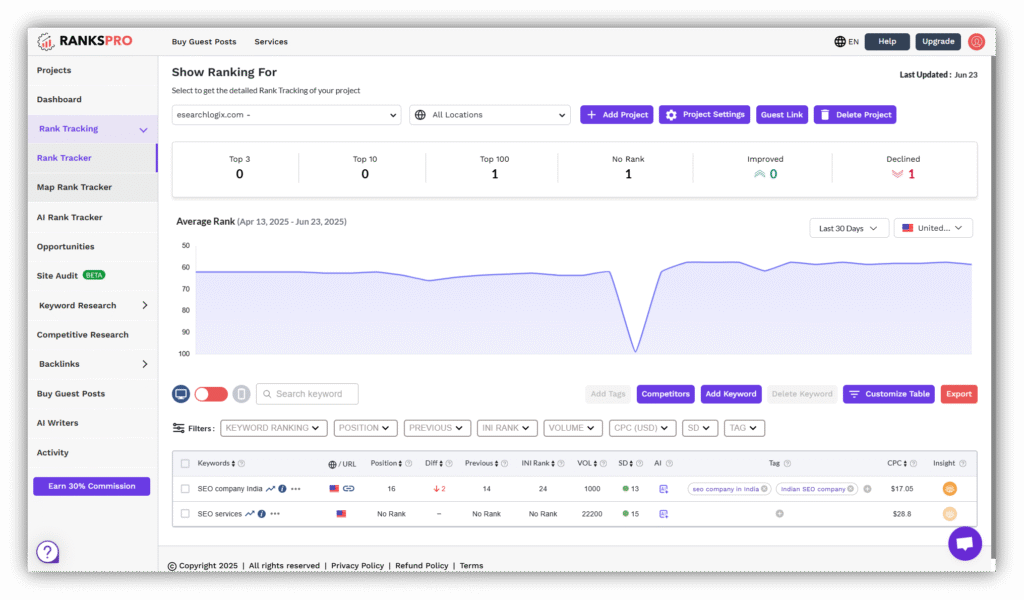This screenshot has height=600, width=1024.
Task: Click the Add Project button
Action: (616, 115)
